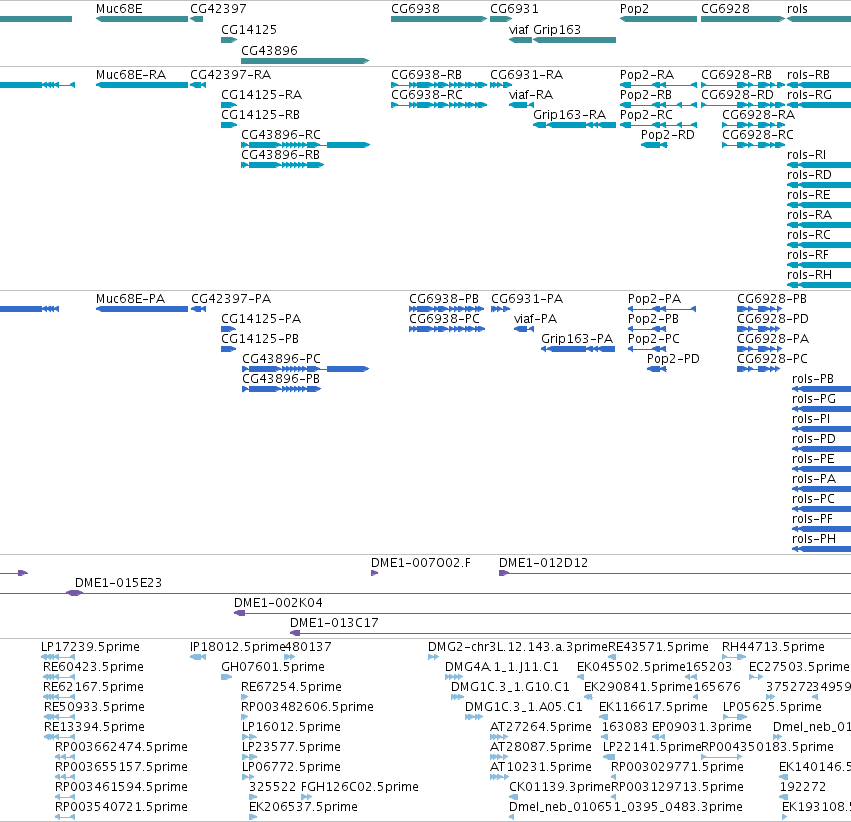851x822 pixels.
Task: Select transcript CG43896-RB
Action: (x=280, y=155)
